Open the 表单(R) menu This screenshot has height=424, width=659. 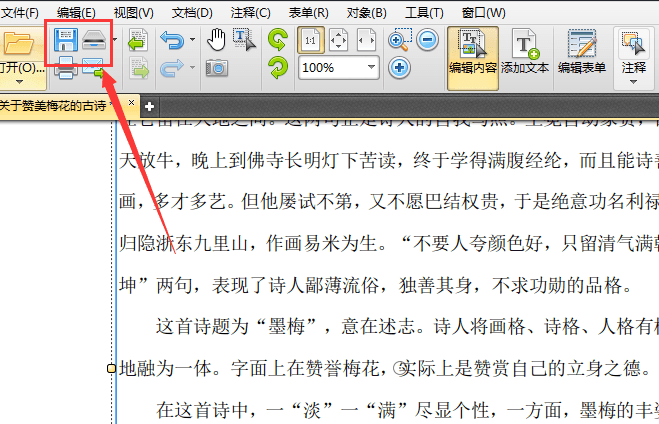point(308,13)
